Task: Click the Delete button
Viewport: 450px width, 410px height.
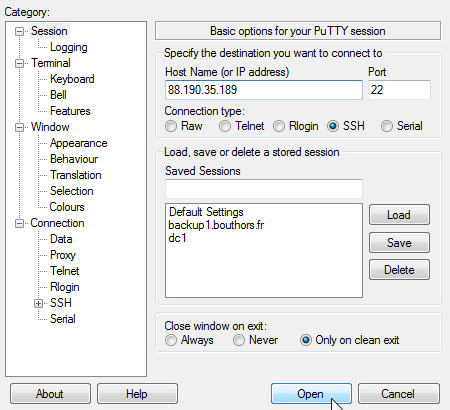Action: tap(399, 270)
